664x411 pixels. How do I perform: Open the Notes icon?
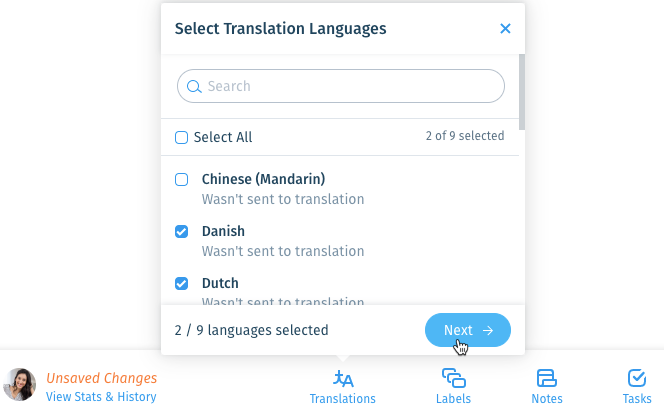(x=547, y=378)
